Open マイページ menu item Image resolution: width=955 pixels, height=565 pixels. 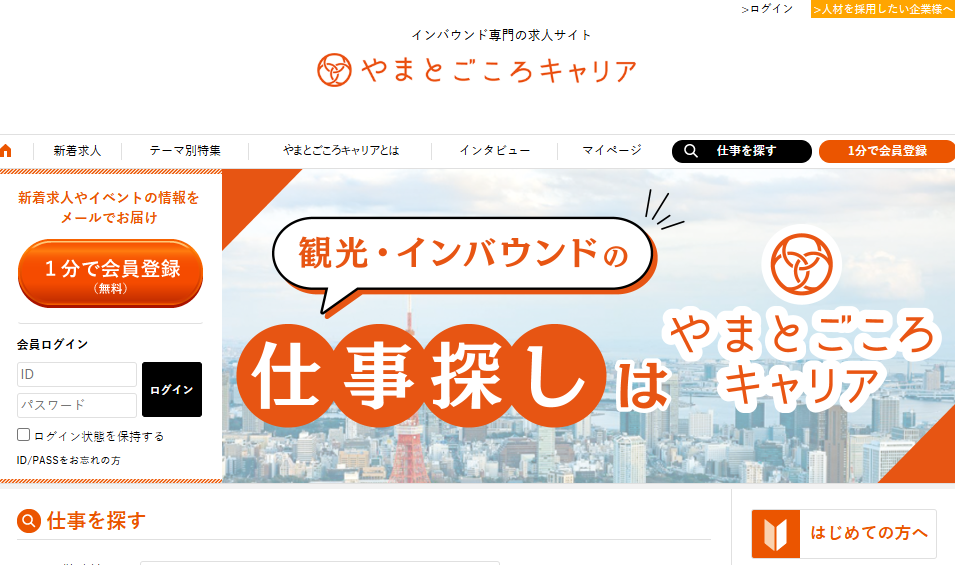click(x=612, y=150)
